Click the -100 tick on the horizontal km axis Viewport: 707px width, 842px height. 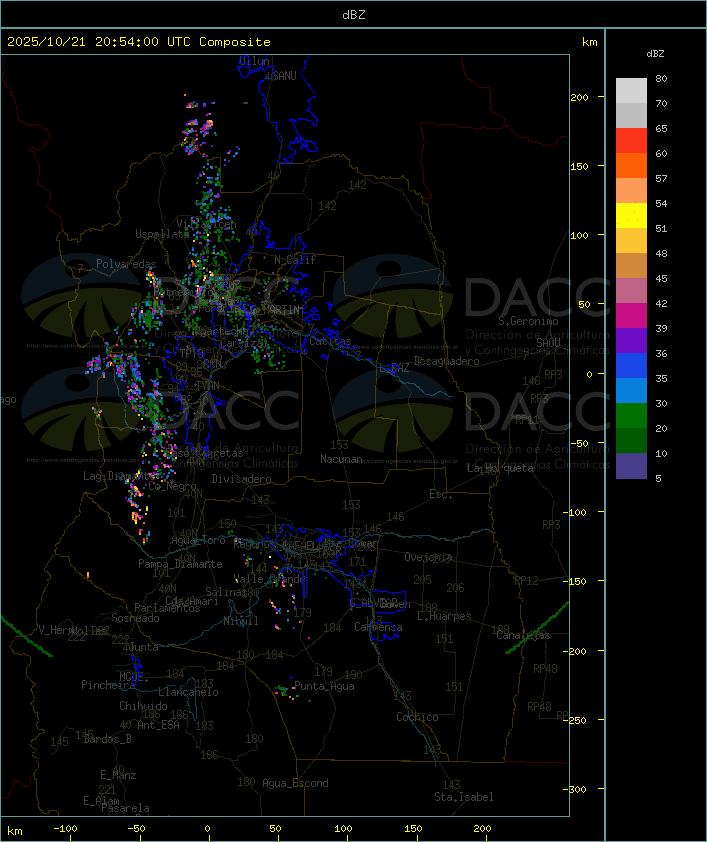[65, 829]
